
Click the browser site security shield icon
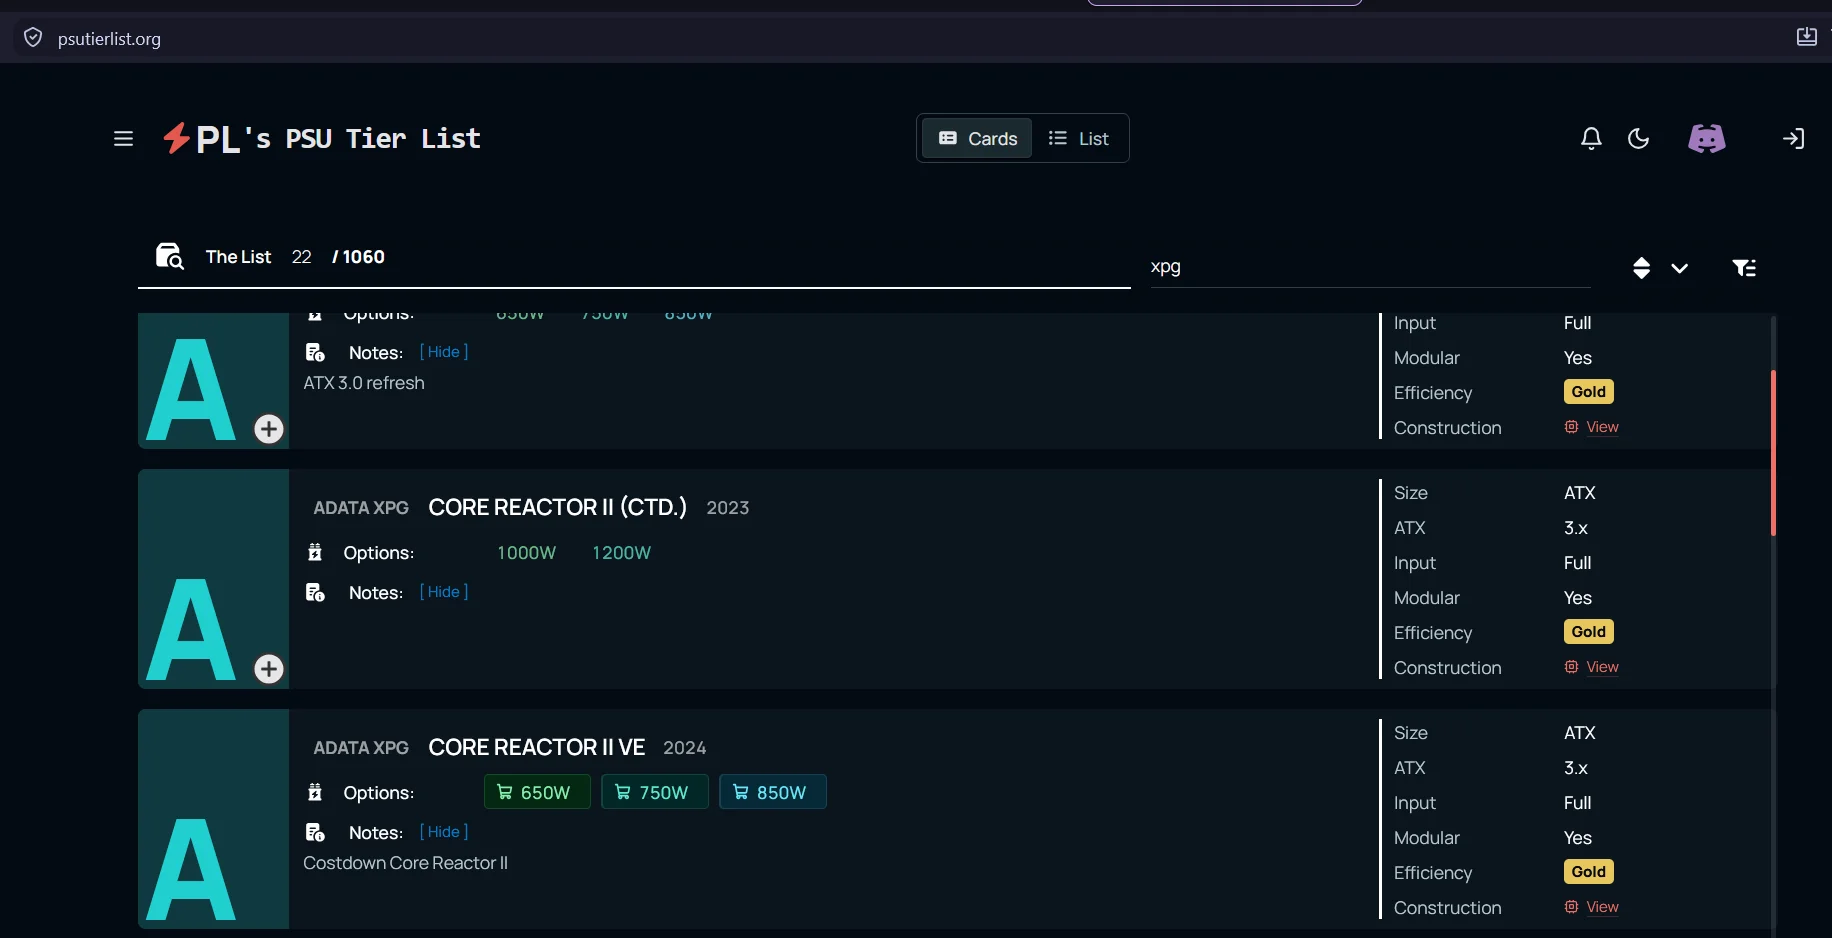pyautogui.click(x=33, y=38)
